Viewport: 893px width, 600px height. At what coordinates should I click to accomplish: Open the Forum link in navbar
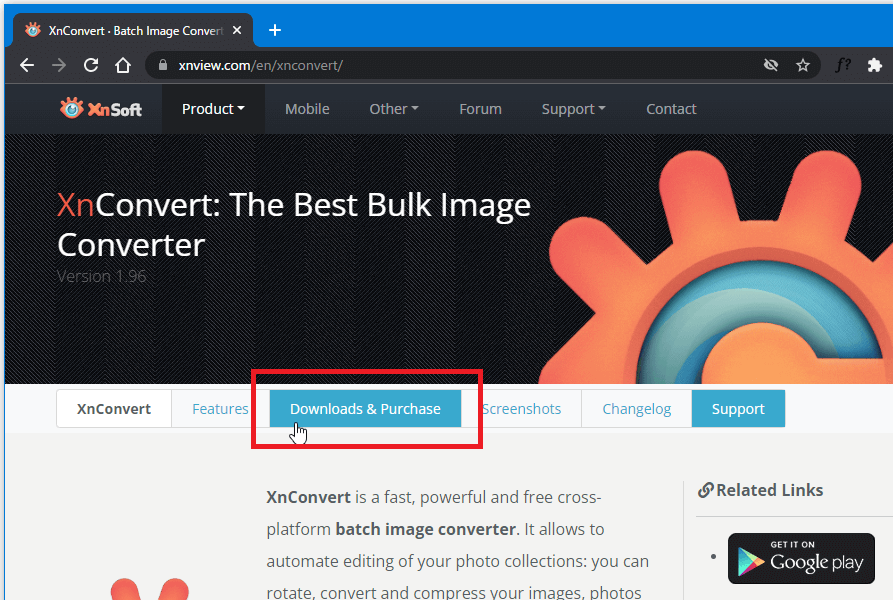[480, 109]
